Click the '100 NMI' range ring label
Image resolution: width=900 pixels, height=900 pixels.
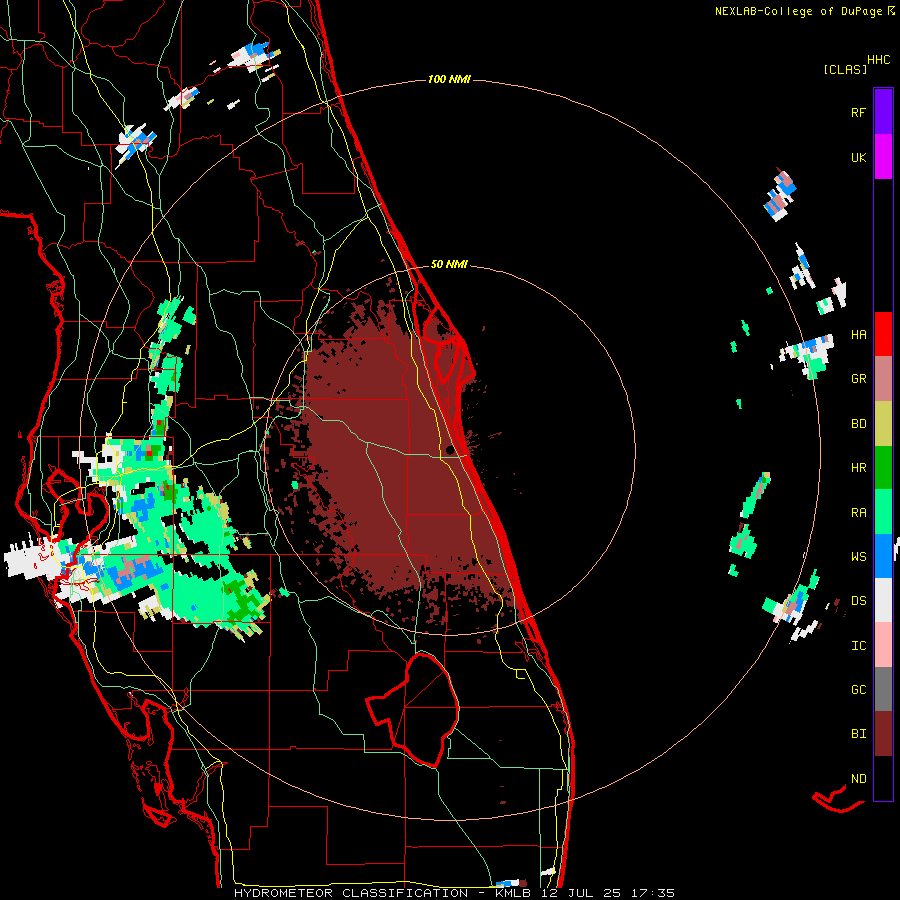click(x=449, y=79)
